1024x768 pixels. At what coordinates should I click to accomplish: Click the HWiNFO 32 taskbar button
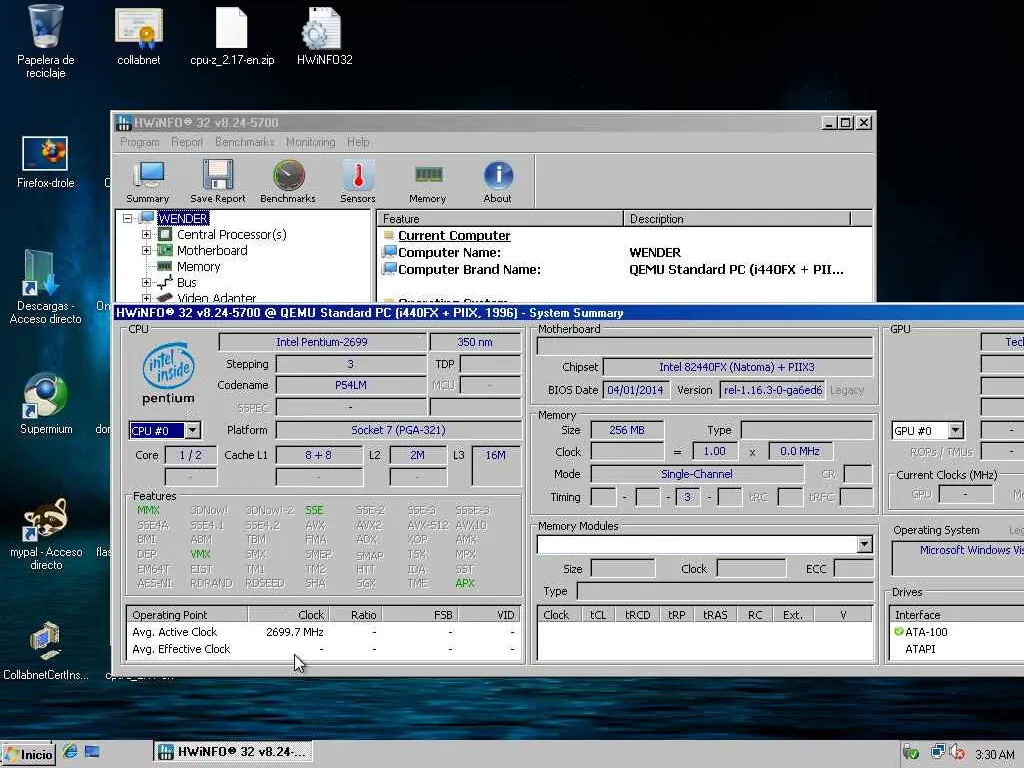pyautogui.click(x=231, y=752)
